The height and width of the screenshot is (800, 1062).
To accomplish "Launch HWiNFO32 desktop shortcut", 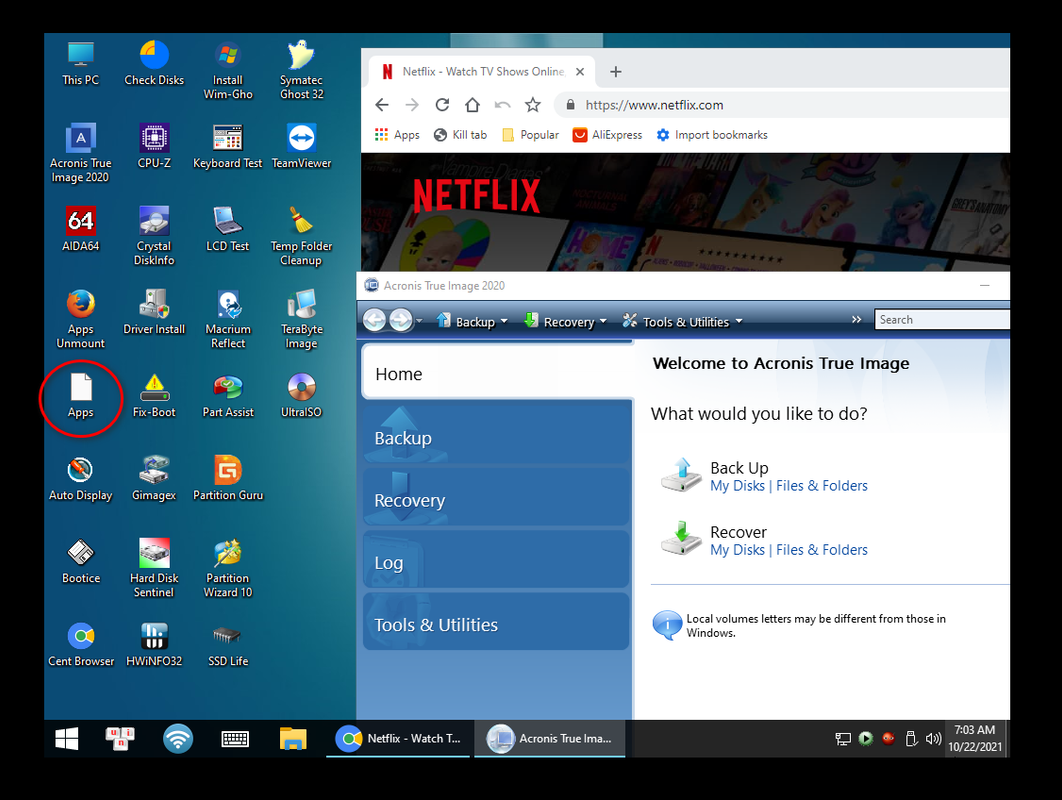I will 154,645.
